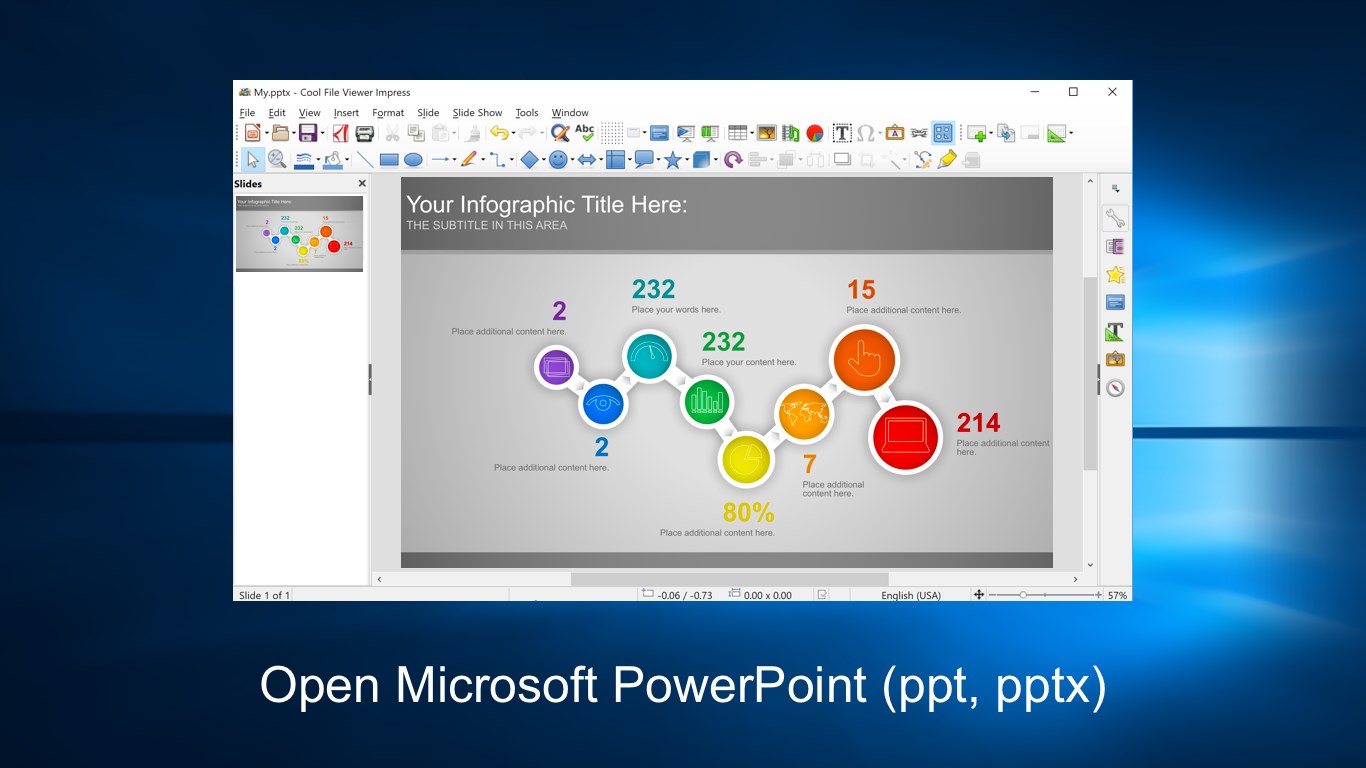Click the Open folder icon

click(281, 132)
